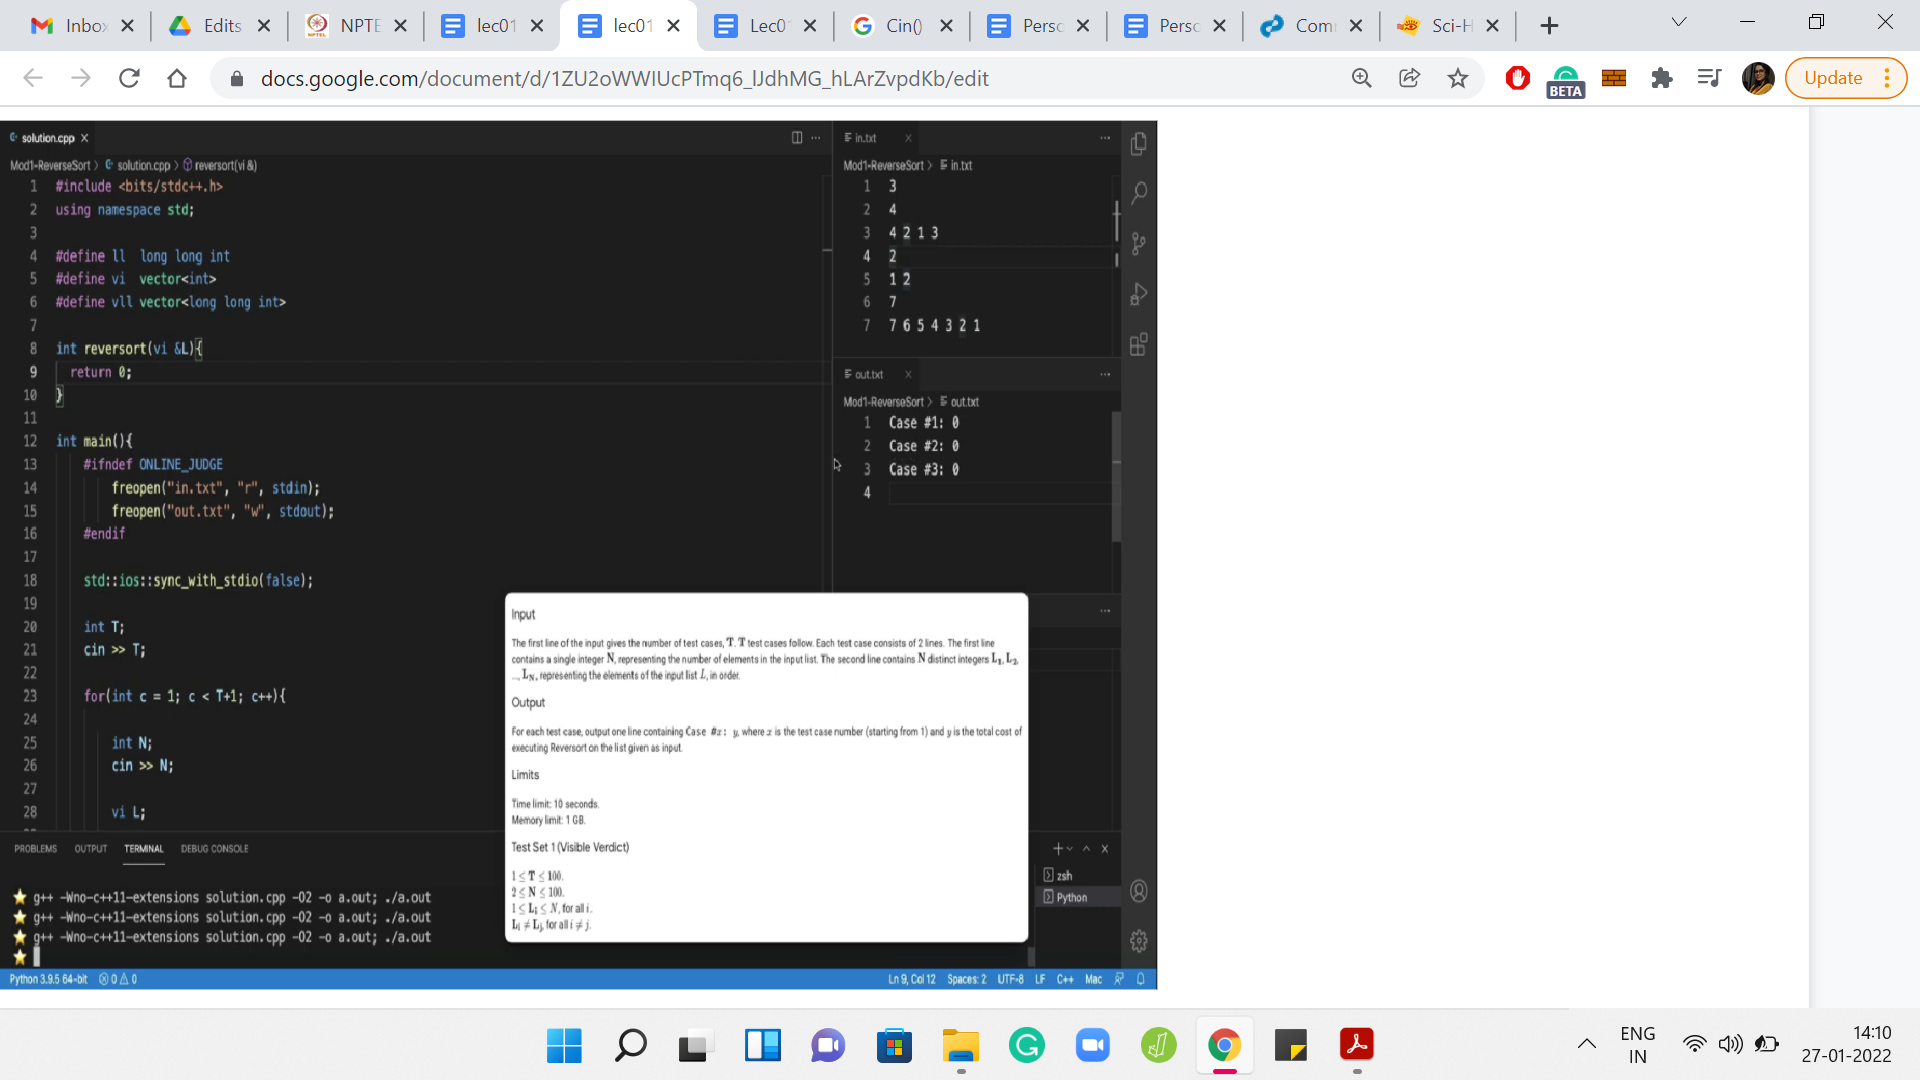Open the volume control in system tray
This screenshot has height=1080, width=1920.
pyautogui.click(x=1730, y=1044)
